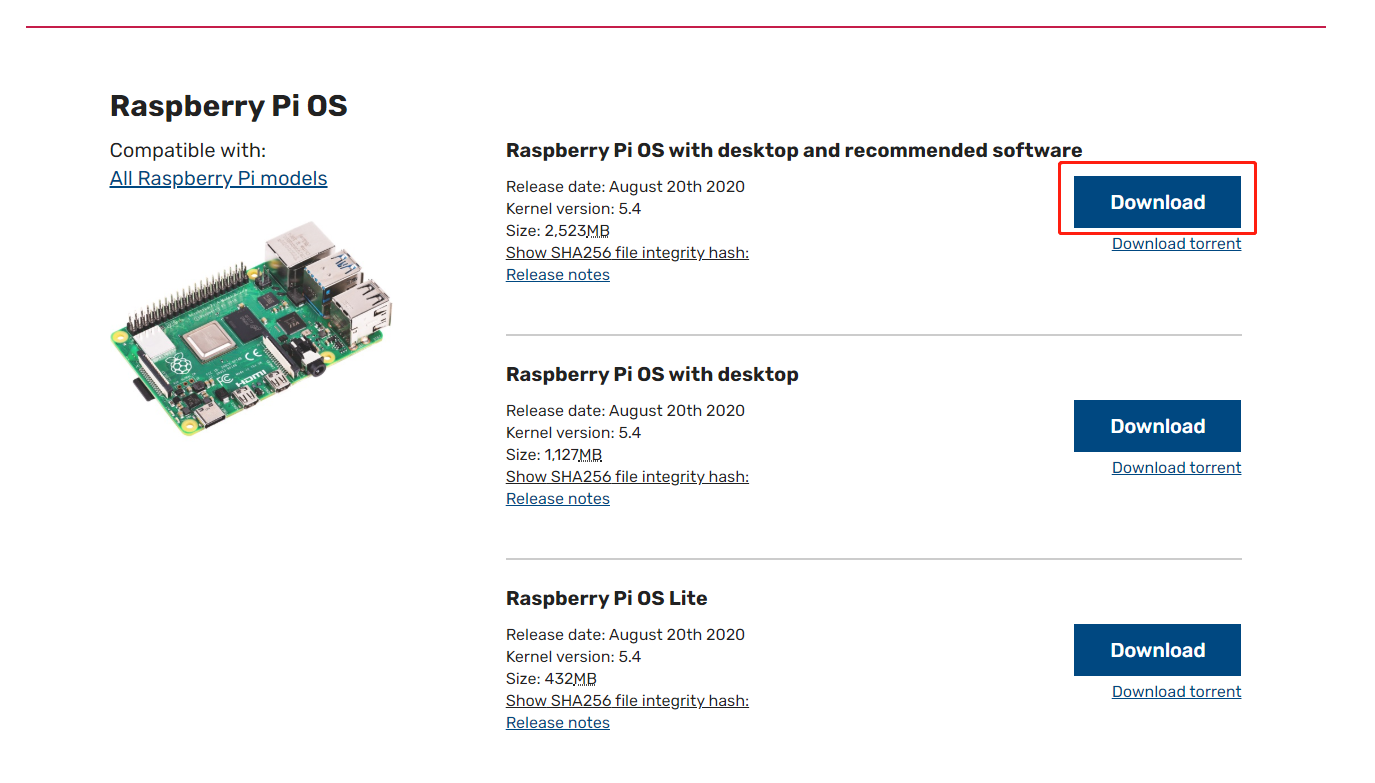The height and width of the screenshot is (783, 1375).
Task: Click the Raspberry Pi OS page heading
Action: coord(229,106)
